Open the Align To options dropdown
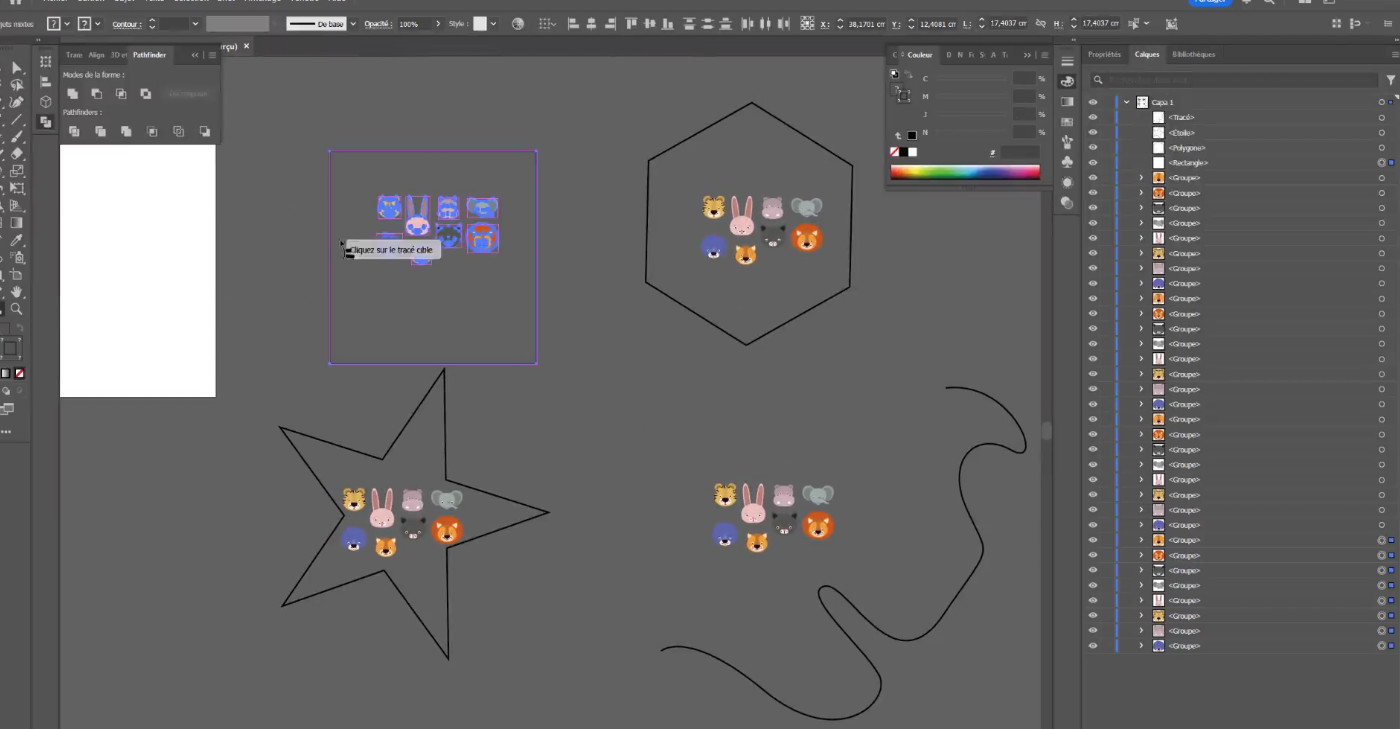The height and width of the screenshot is (729, 1400). coord(548,23)
